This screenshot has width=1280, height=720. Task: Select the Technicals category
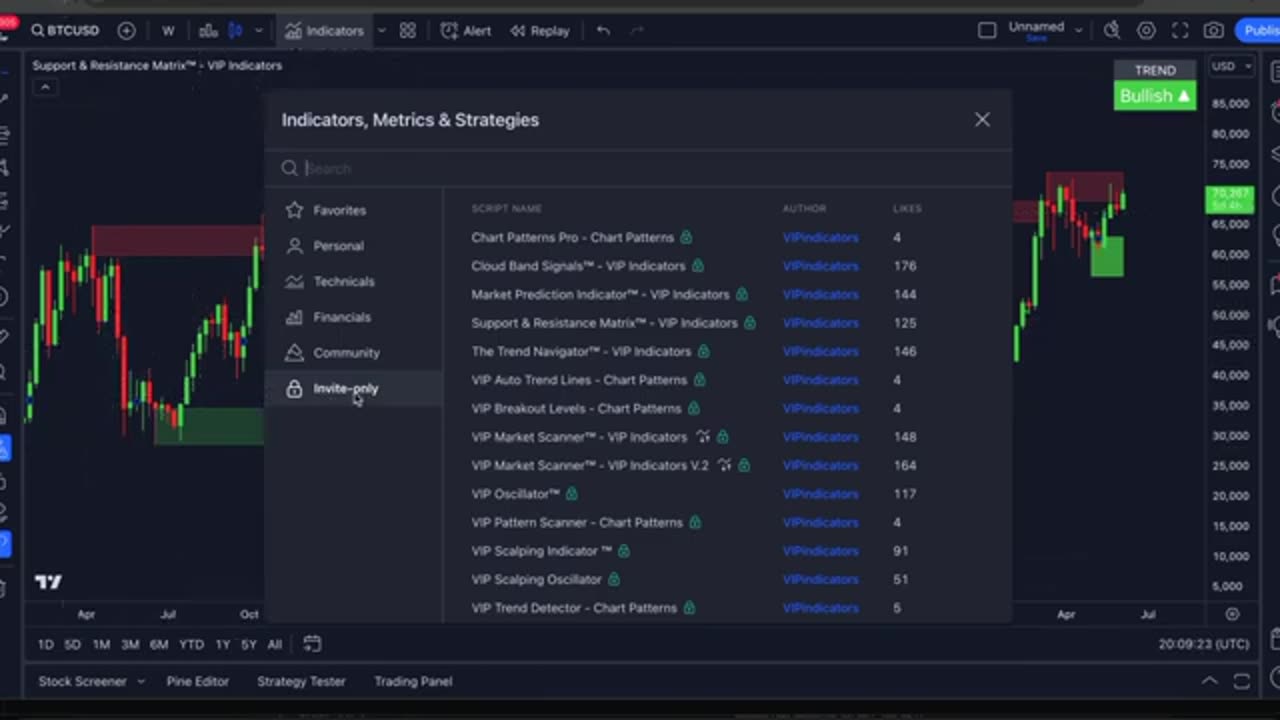tap(353, 282)
